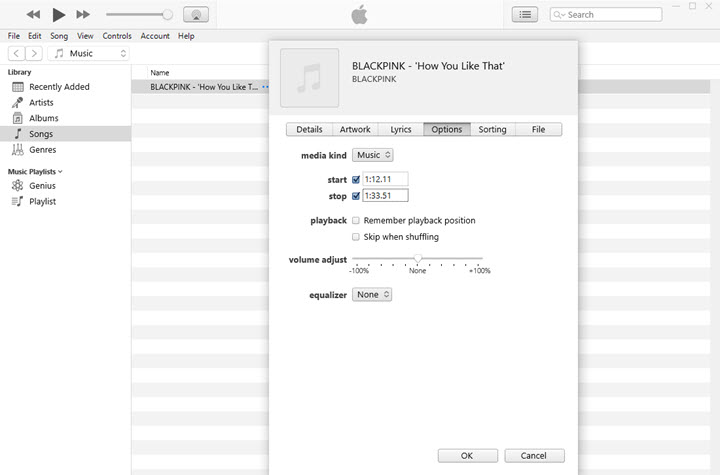The height and width of the screenshot is (475, 720).
Task: Switch to the Lyrics tab
Action: 401,130
